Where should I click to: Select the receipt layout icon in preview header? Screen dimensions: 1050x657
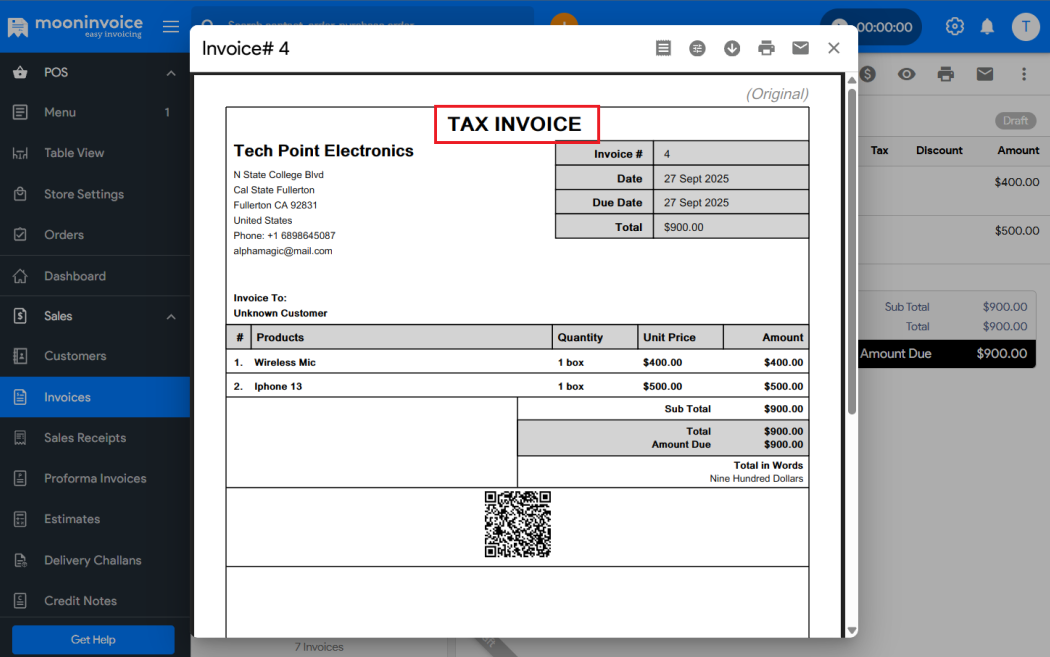click(x=663, y=47)
